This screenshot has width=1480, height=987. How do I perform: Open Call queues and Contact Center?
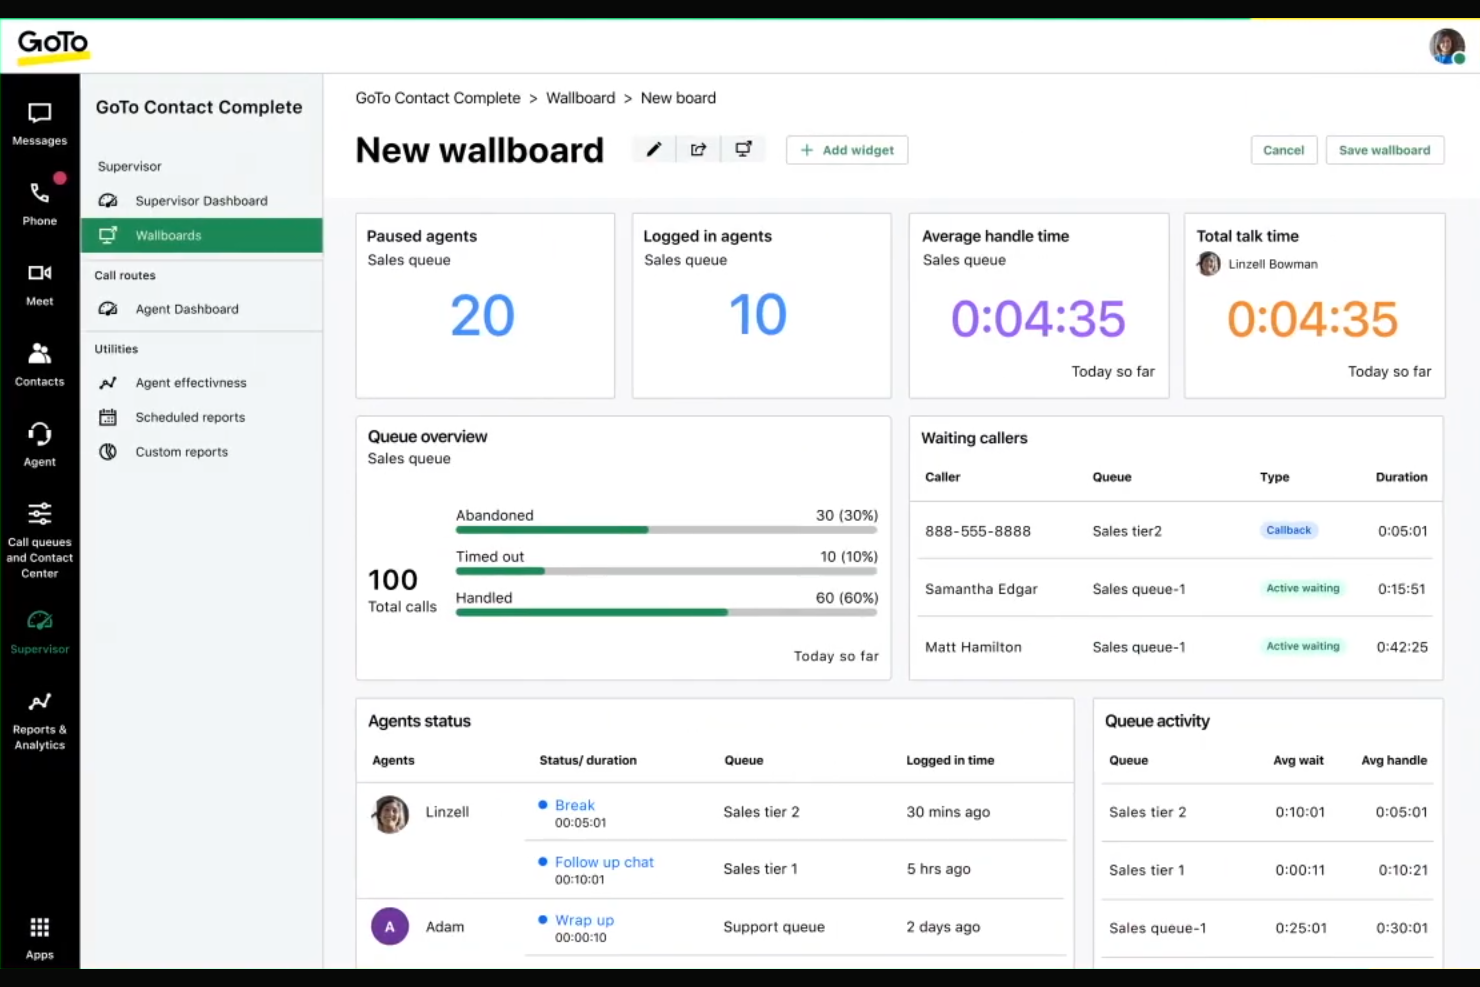(40, 540)
